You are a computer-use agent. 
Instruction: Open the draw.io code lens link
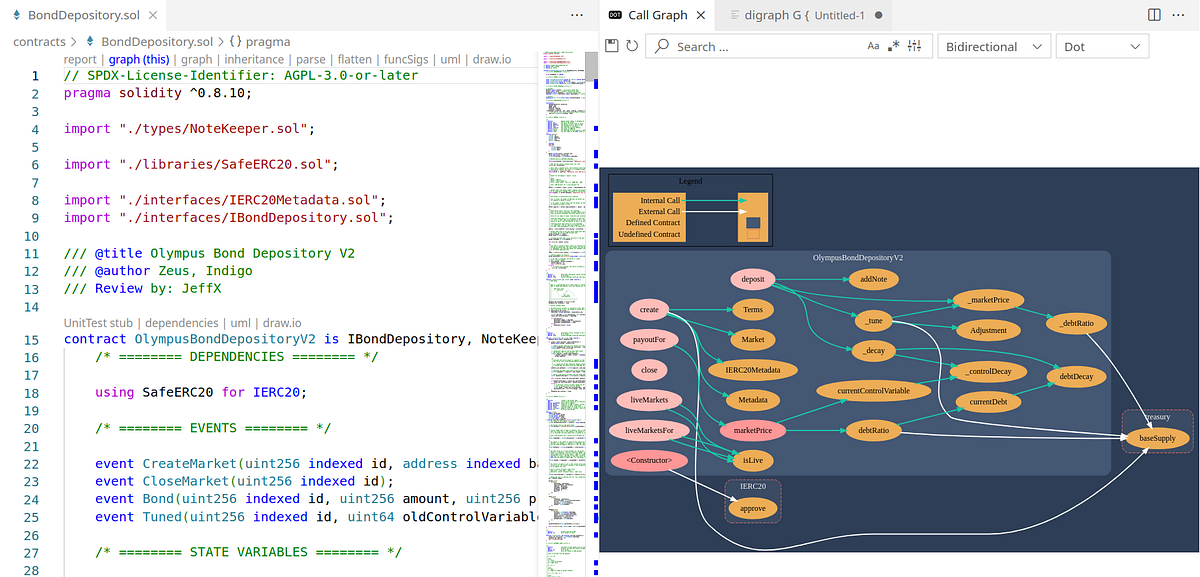click(489, 59)
